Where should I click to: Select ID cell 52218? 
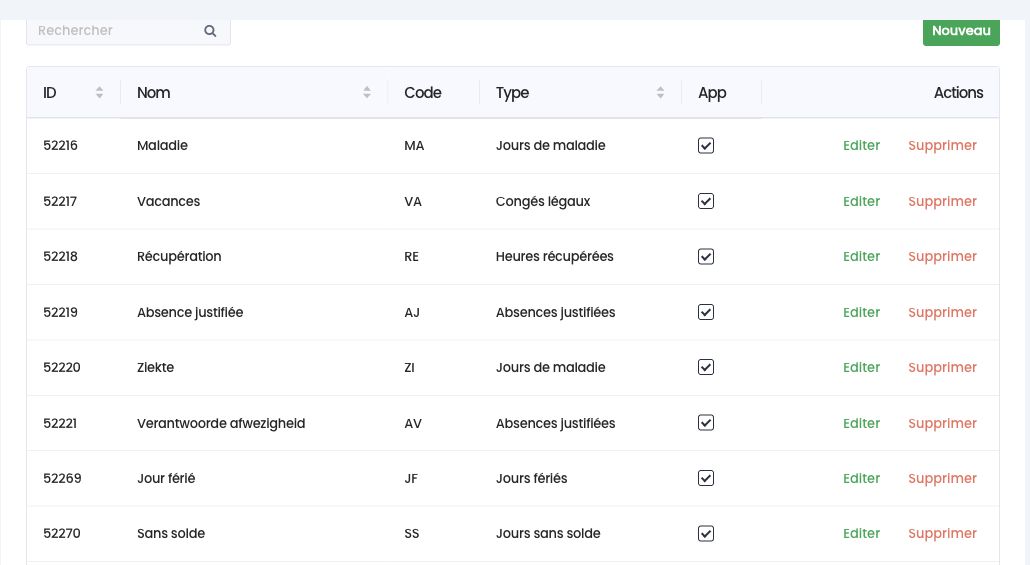[x=60, y=256]
